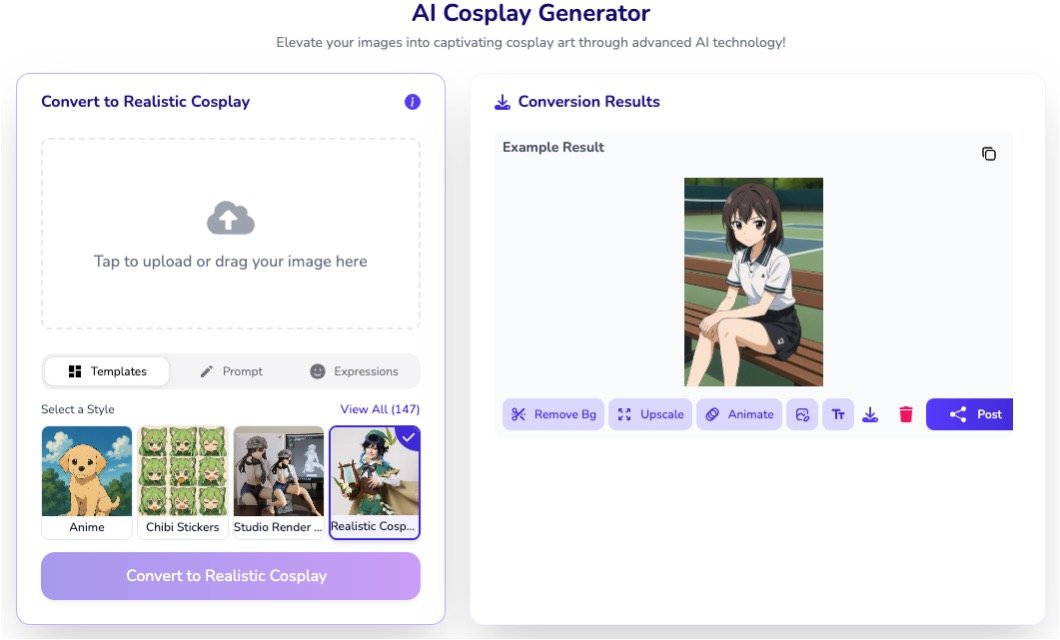This screenshot has width=1060, height=640.
Task: Upscale the example result image
Action: [650, 414]
